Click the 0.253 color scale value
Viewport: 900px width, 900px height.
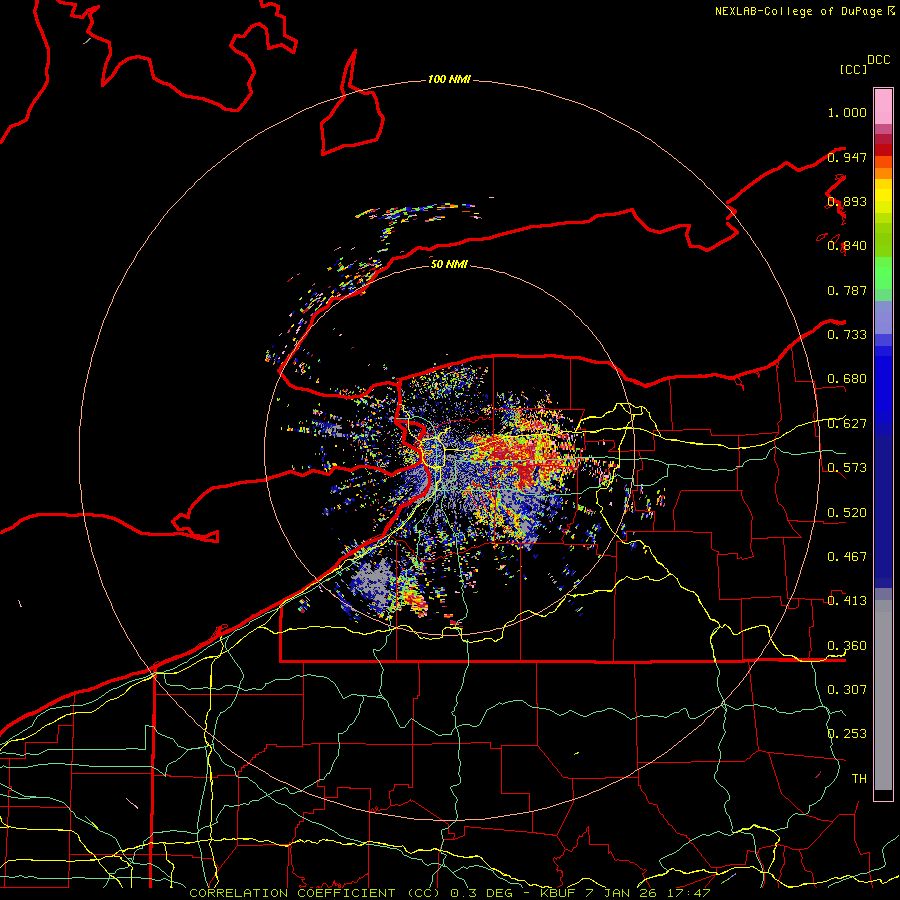click(x=847, y=734)
